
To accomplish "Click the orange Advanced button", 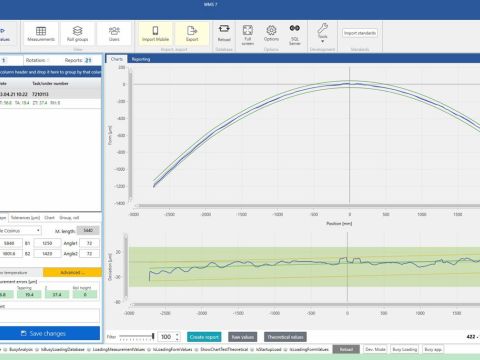I will tap(72, 272).
